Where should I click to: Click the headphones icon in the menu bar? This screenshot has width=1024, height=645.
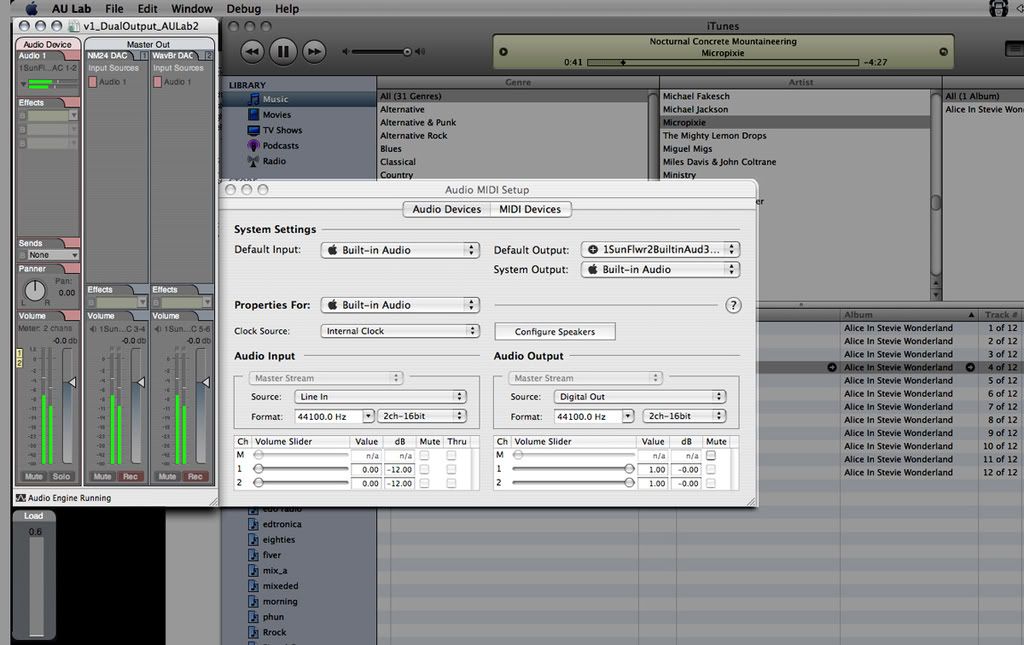click(998, 8)
